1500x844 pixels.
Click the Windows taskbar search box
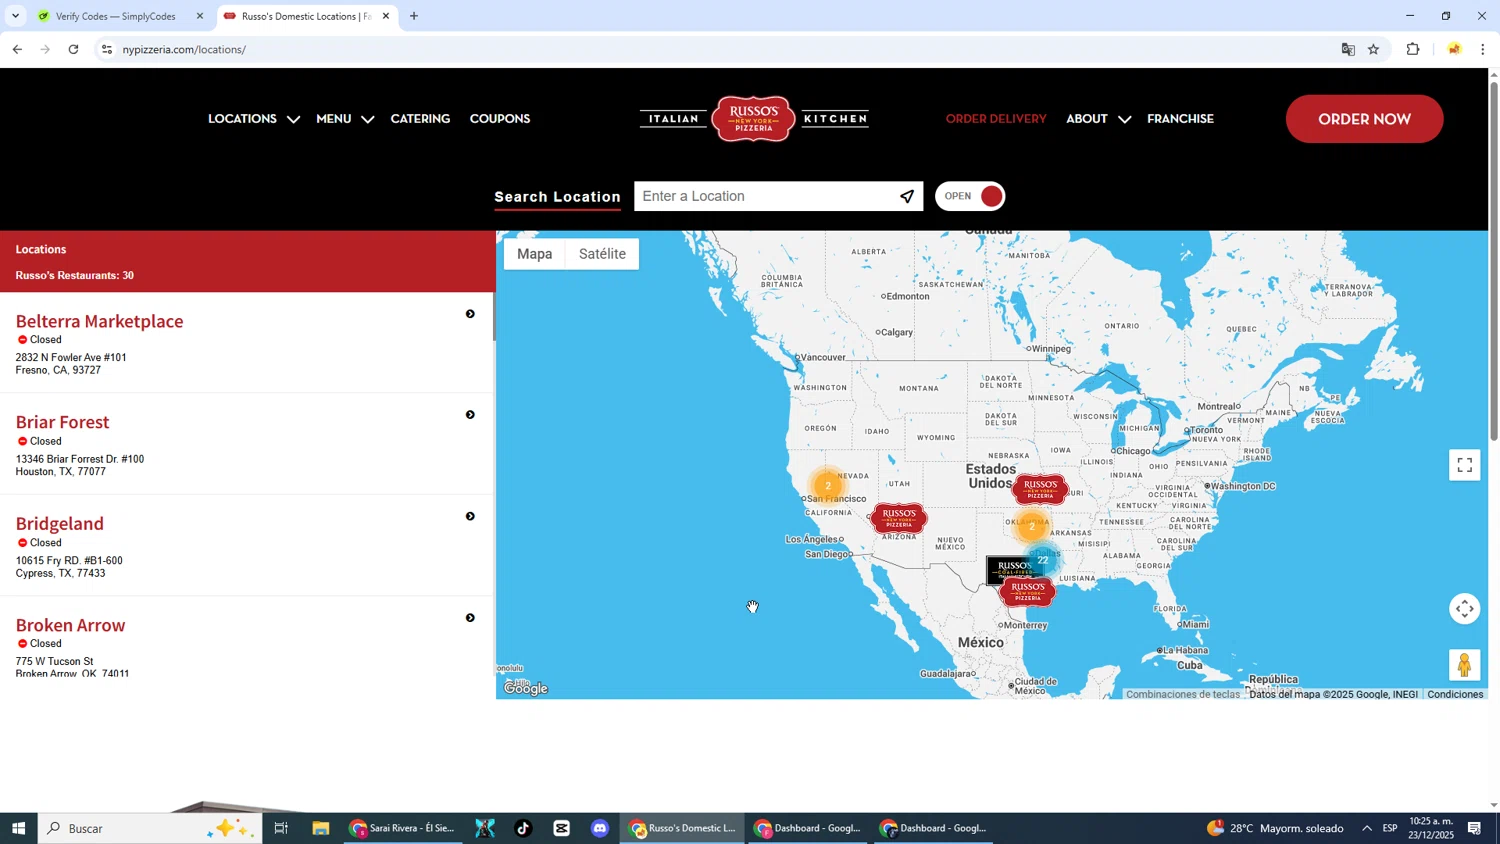click(x=150, y=828)
